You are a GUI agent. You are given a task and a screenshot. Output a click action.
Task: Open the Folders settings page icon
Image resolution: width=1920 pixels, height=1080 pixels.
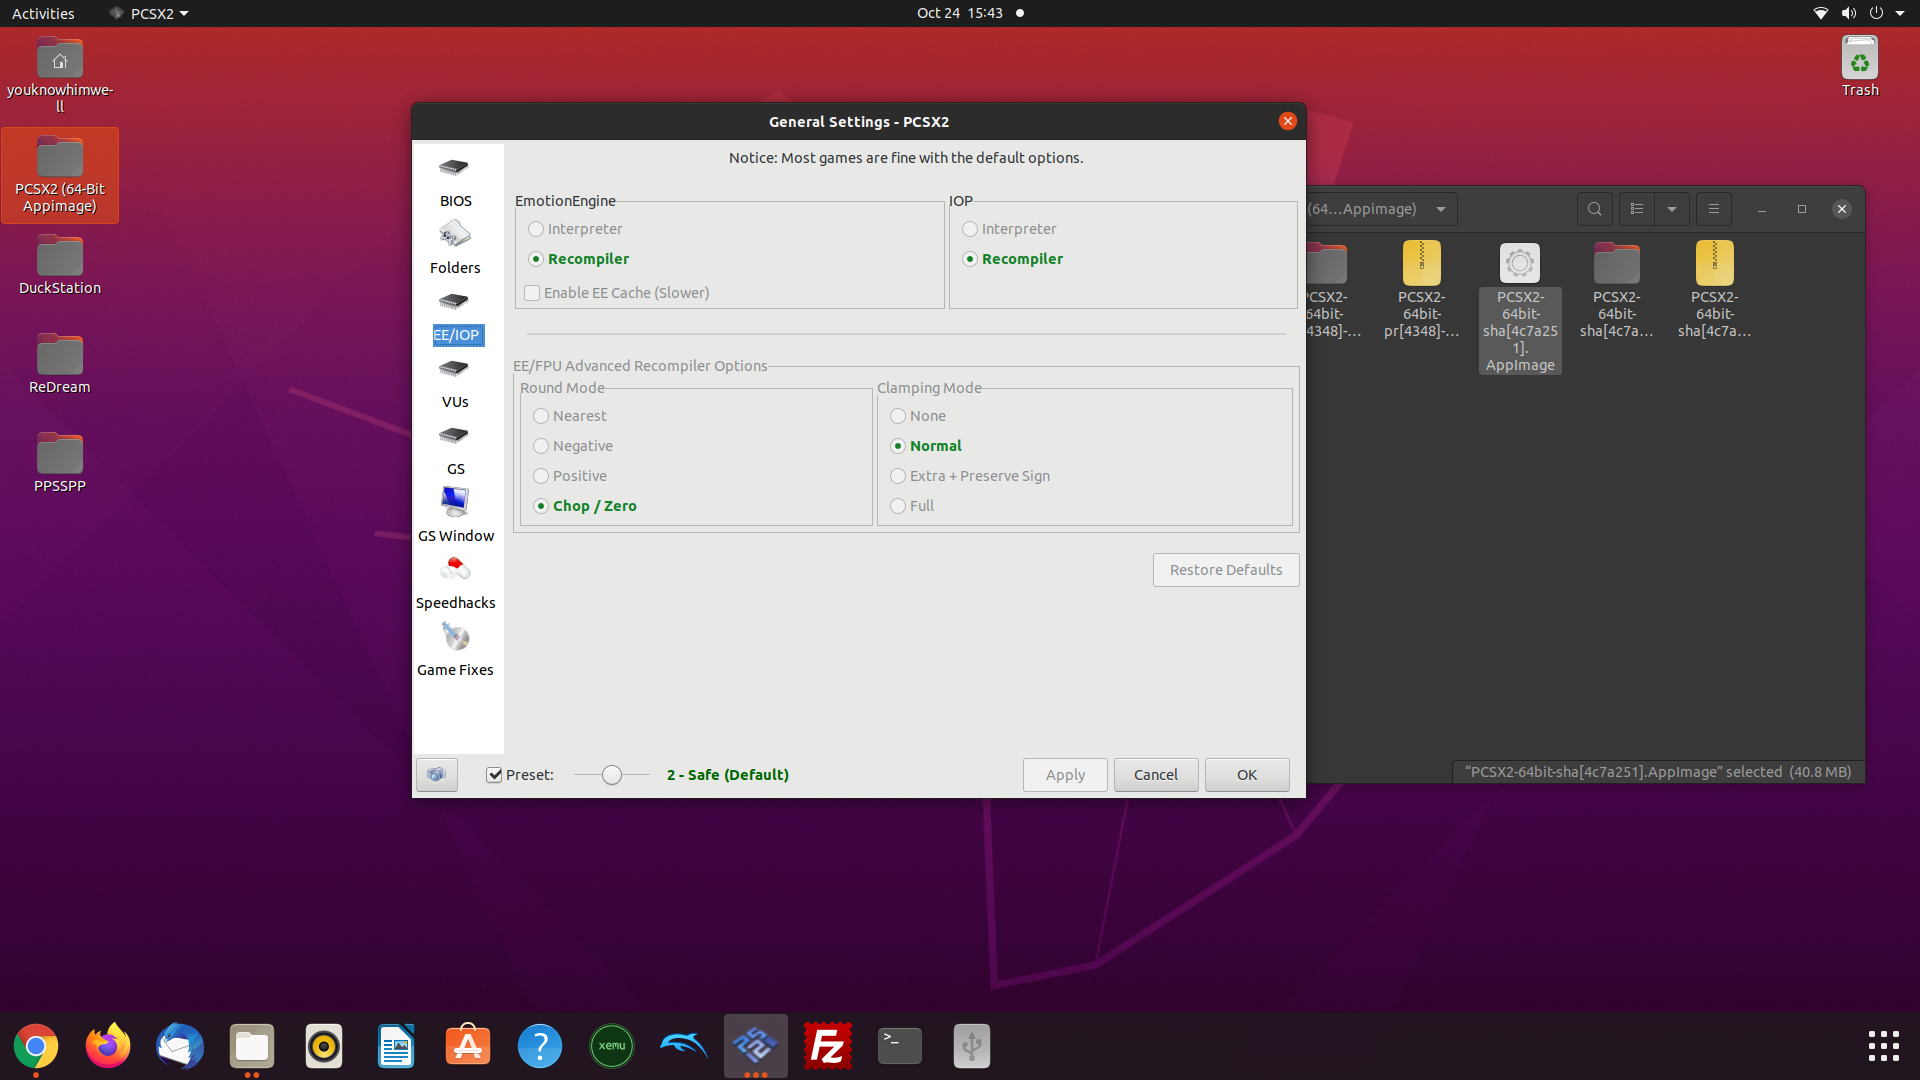[x=454, y=236]
